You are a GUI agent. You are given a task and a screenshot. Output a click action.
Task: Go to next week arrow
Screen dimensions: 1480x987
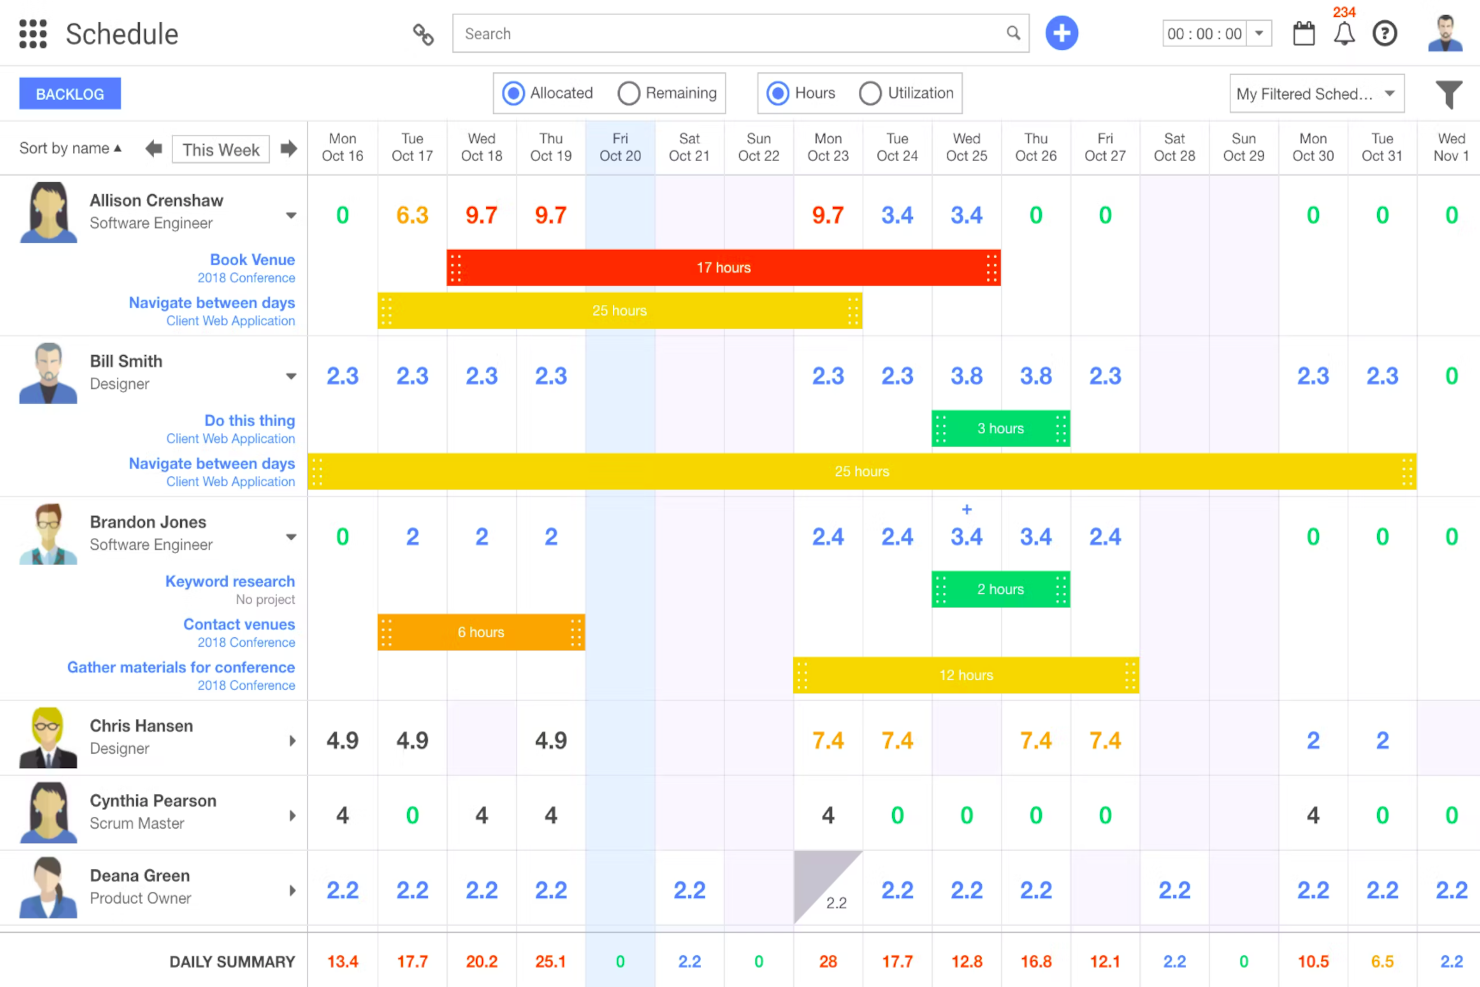[x=288, y=149]
